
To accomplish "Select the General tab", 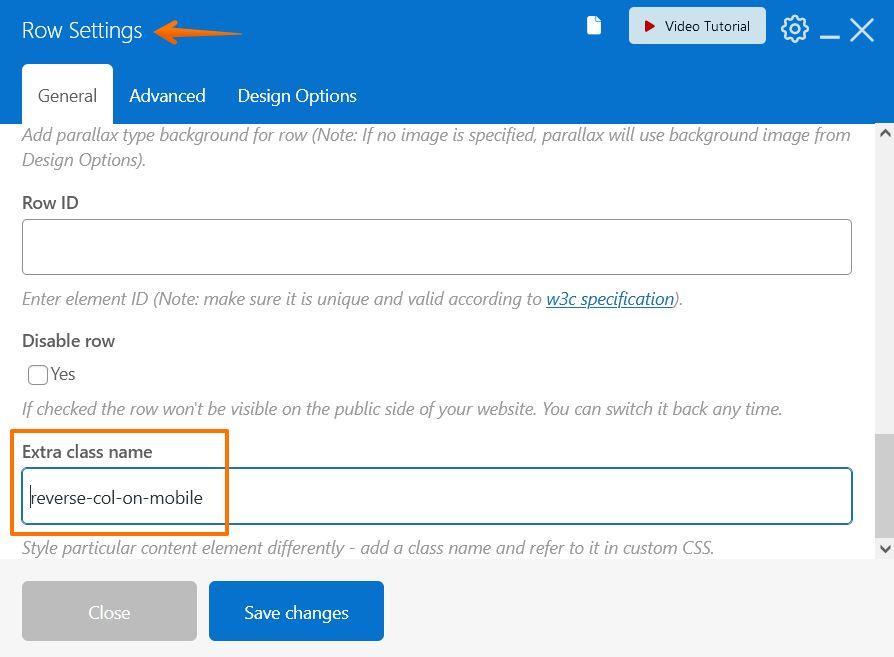I will click(67, 95).
